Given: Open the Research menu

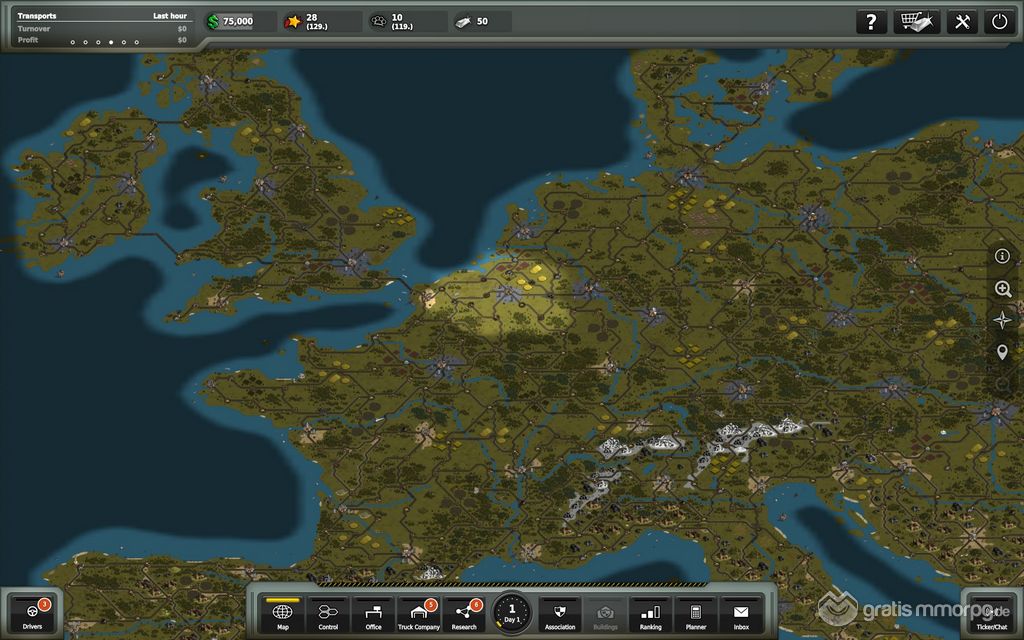Looking at the screenshot, I should point(464,614).
